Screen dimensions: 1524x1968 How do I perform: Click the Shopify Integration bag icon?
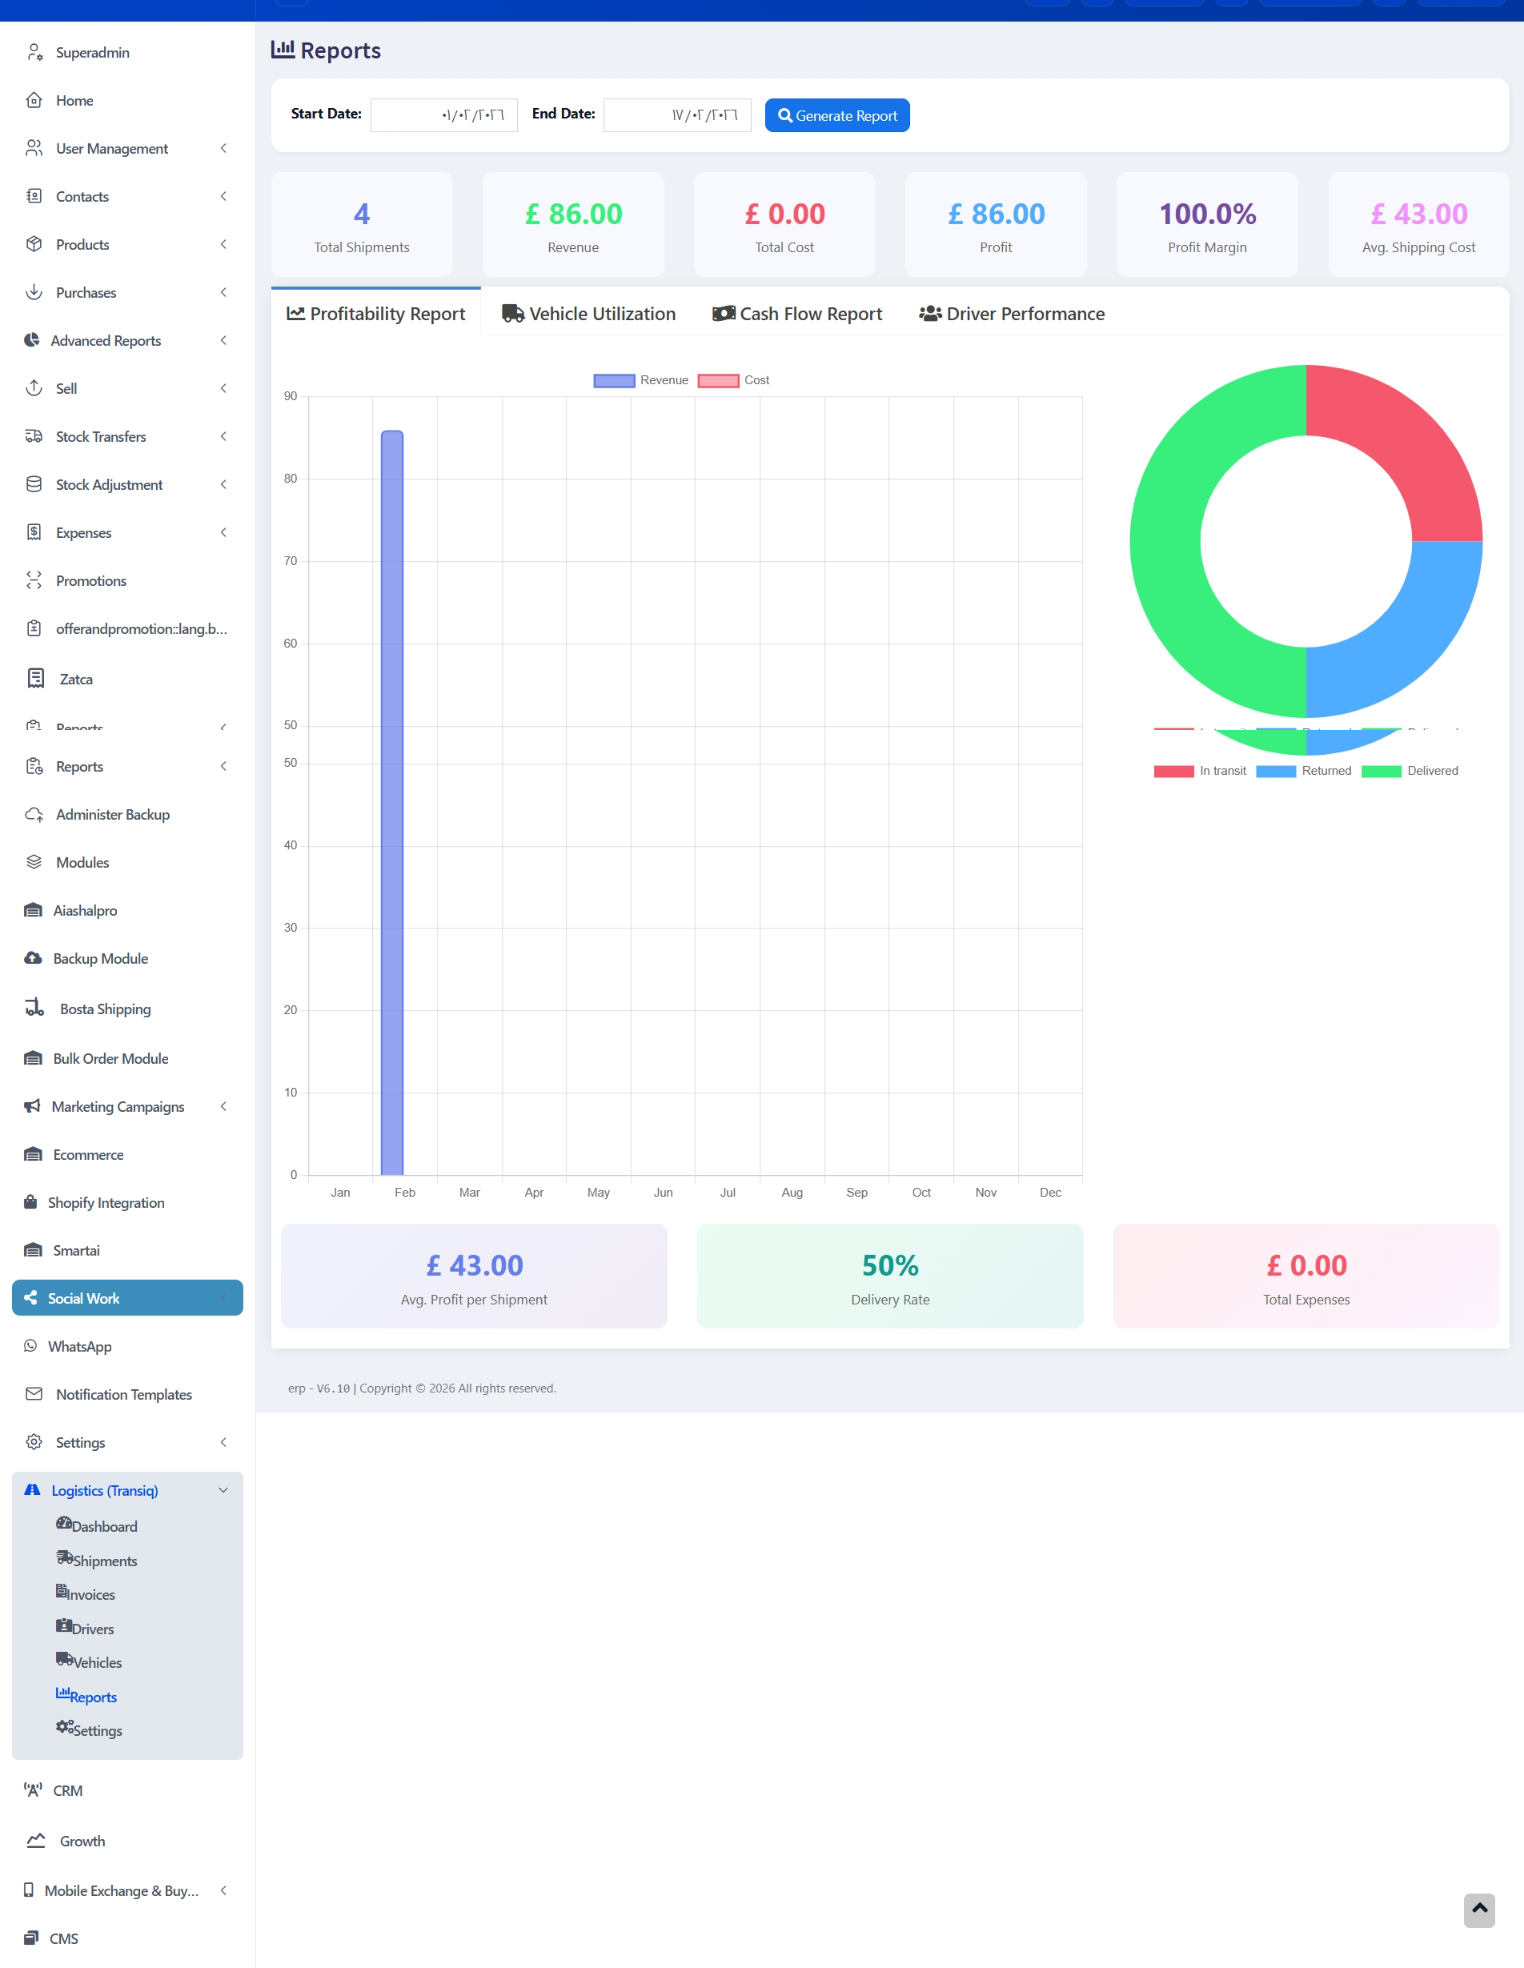30,1202
